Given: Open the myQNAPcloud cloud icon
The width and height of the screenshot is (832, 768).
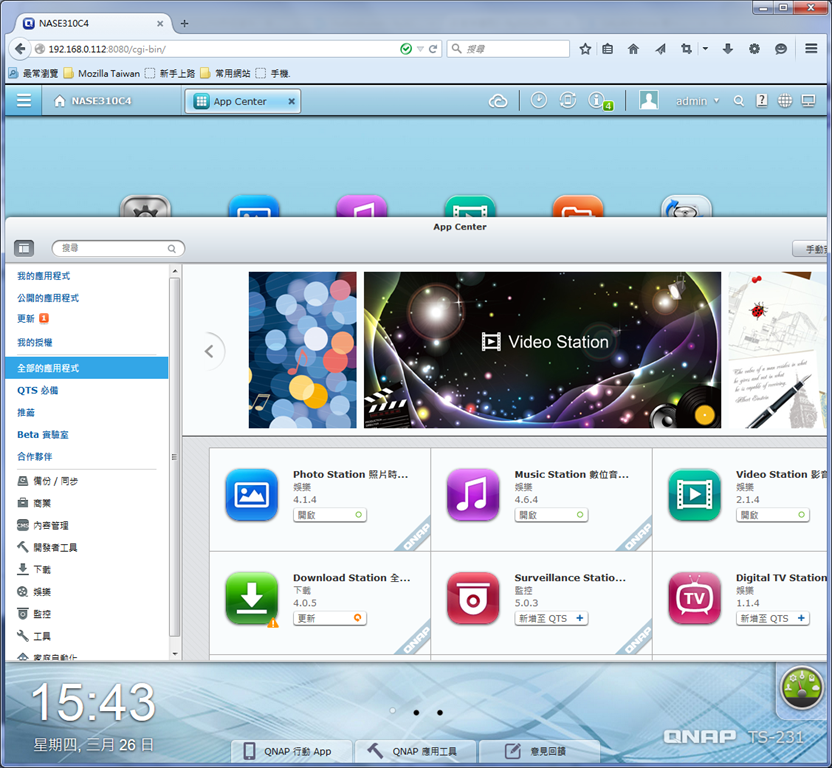Looking at the screenshot, I should click(x=498, y=101).
